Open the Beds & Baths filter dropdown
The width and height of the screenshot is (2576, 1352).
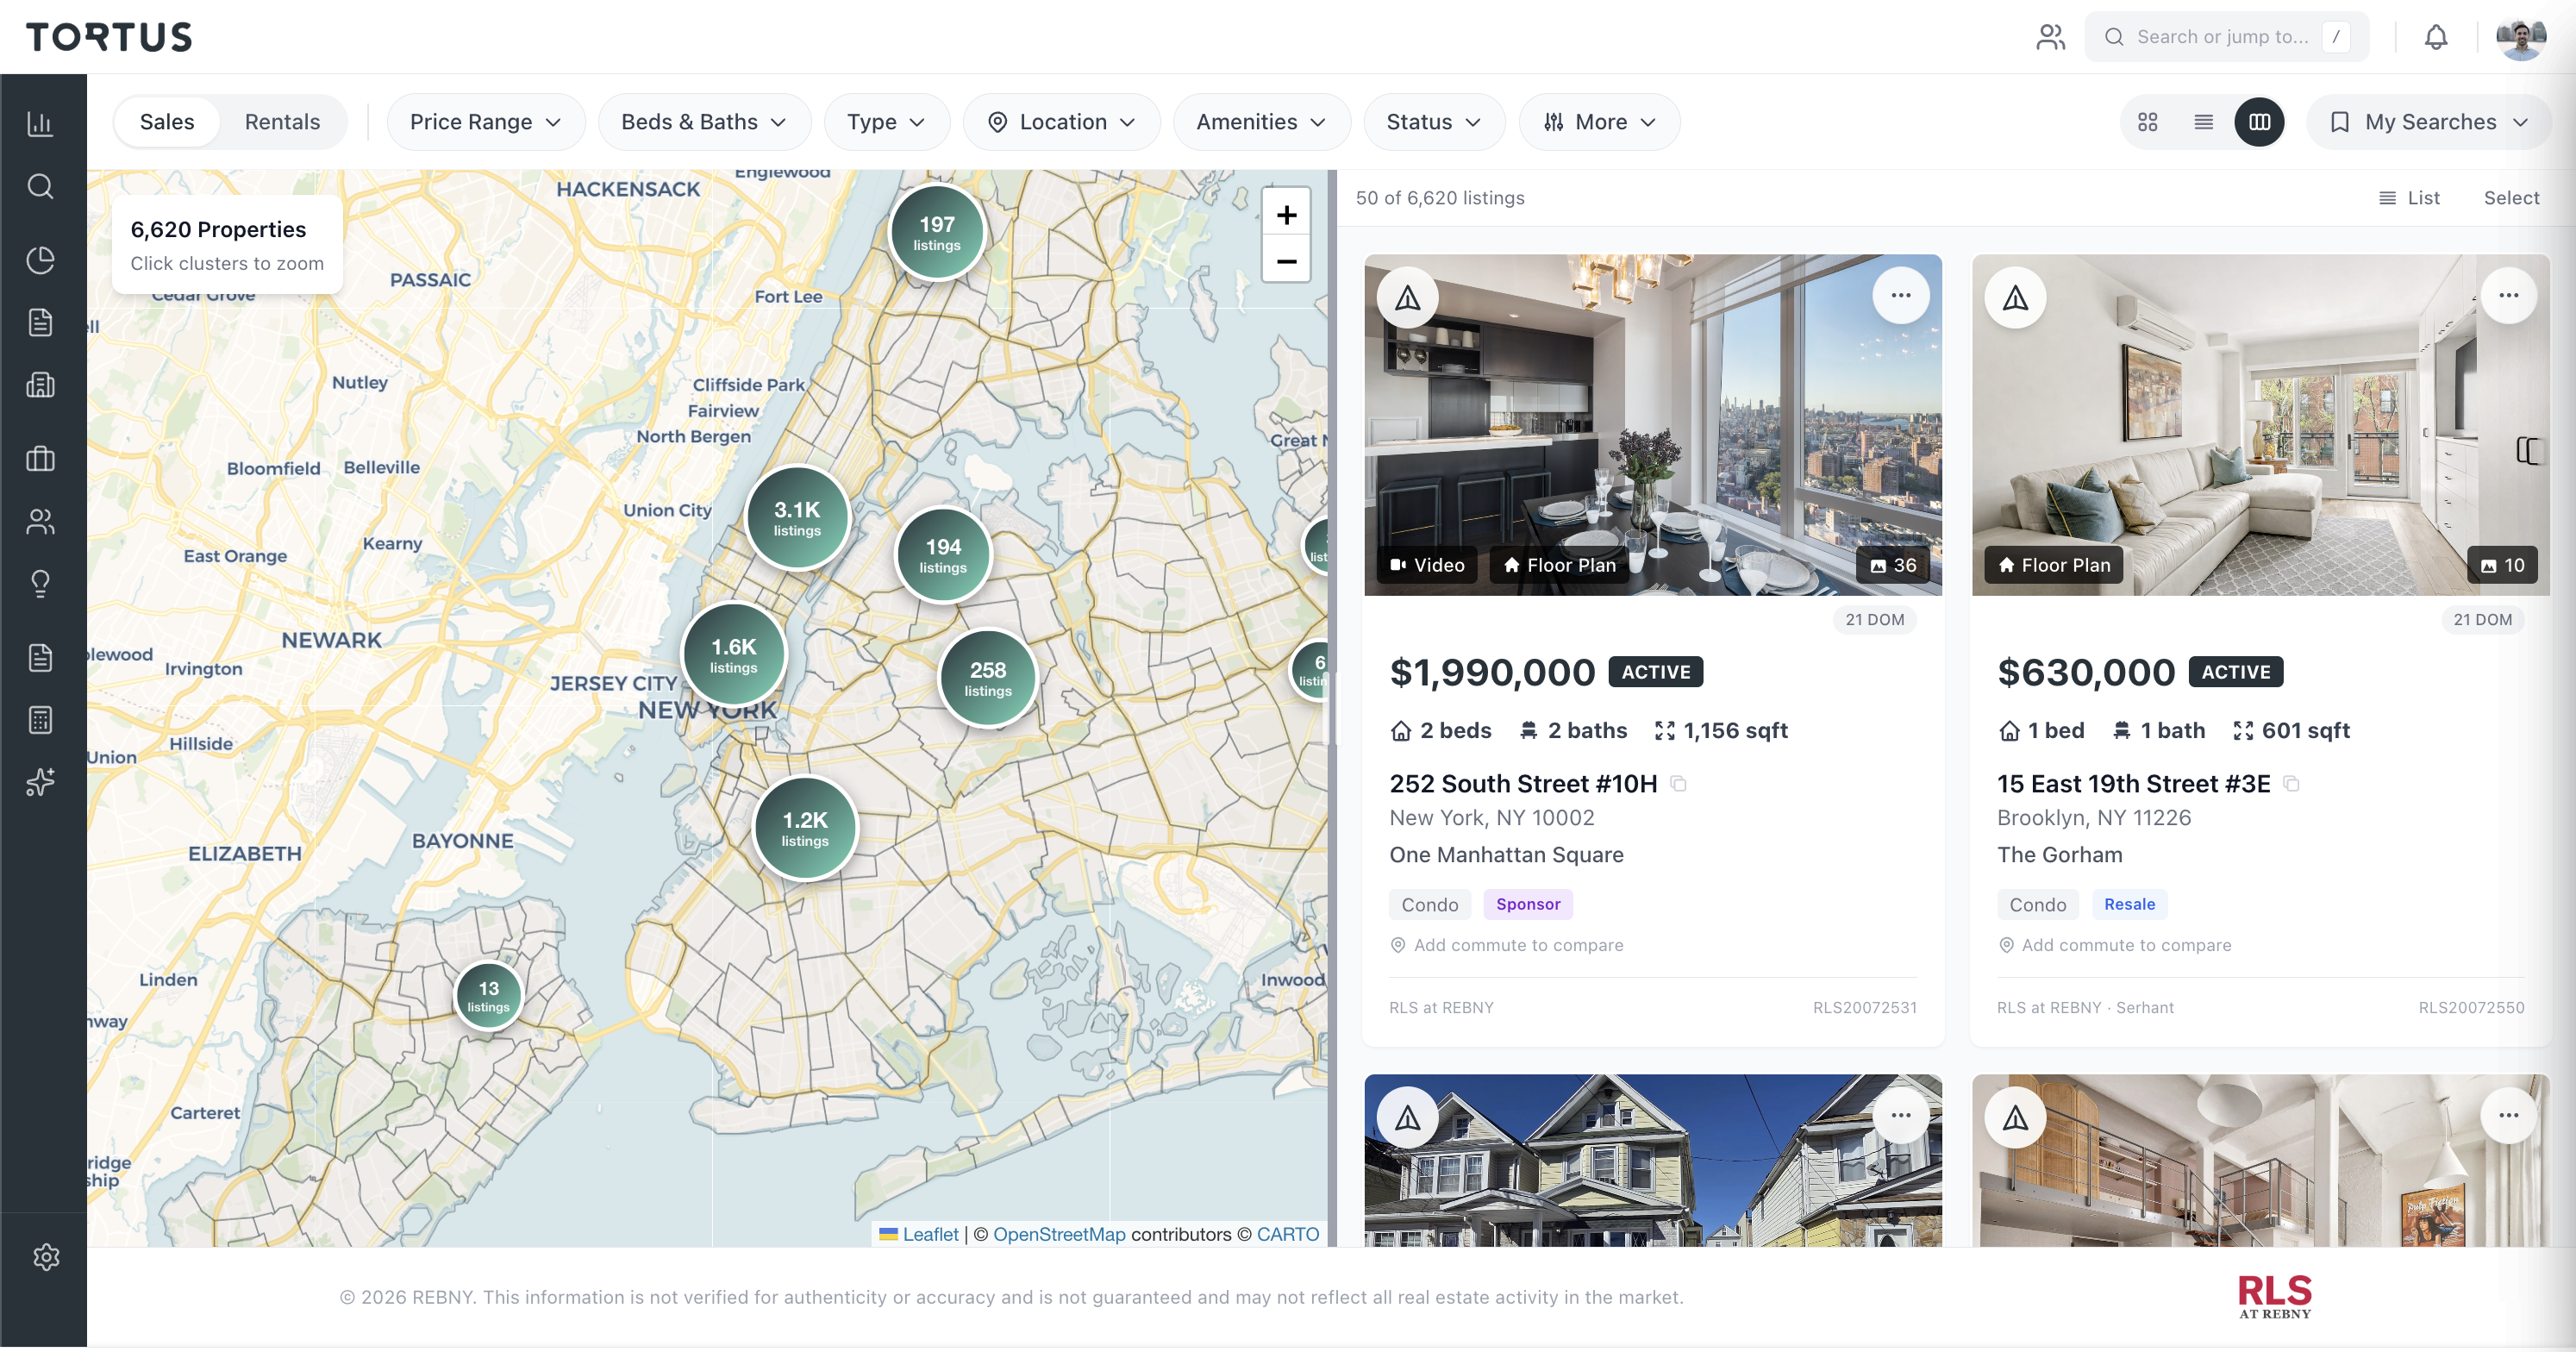703,122
